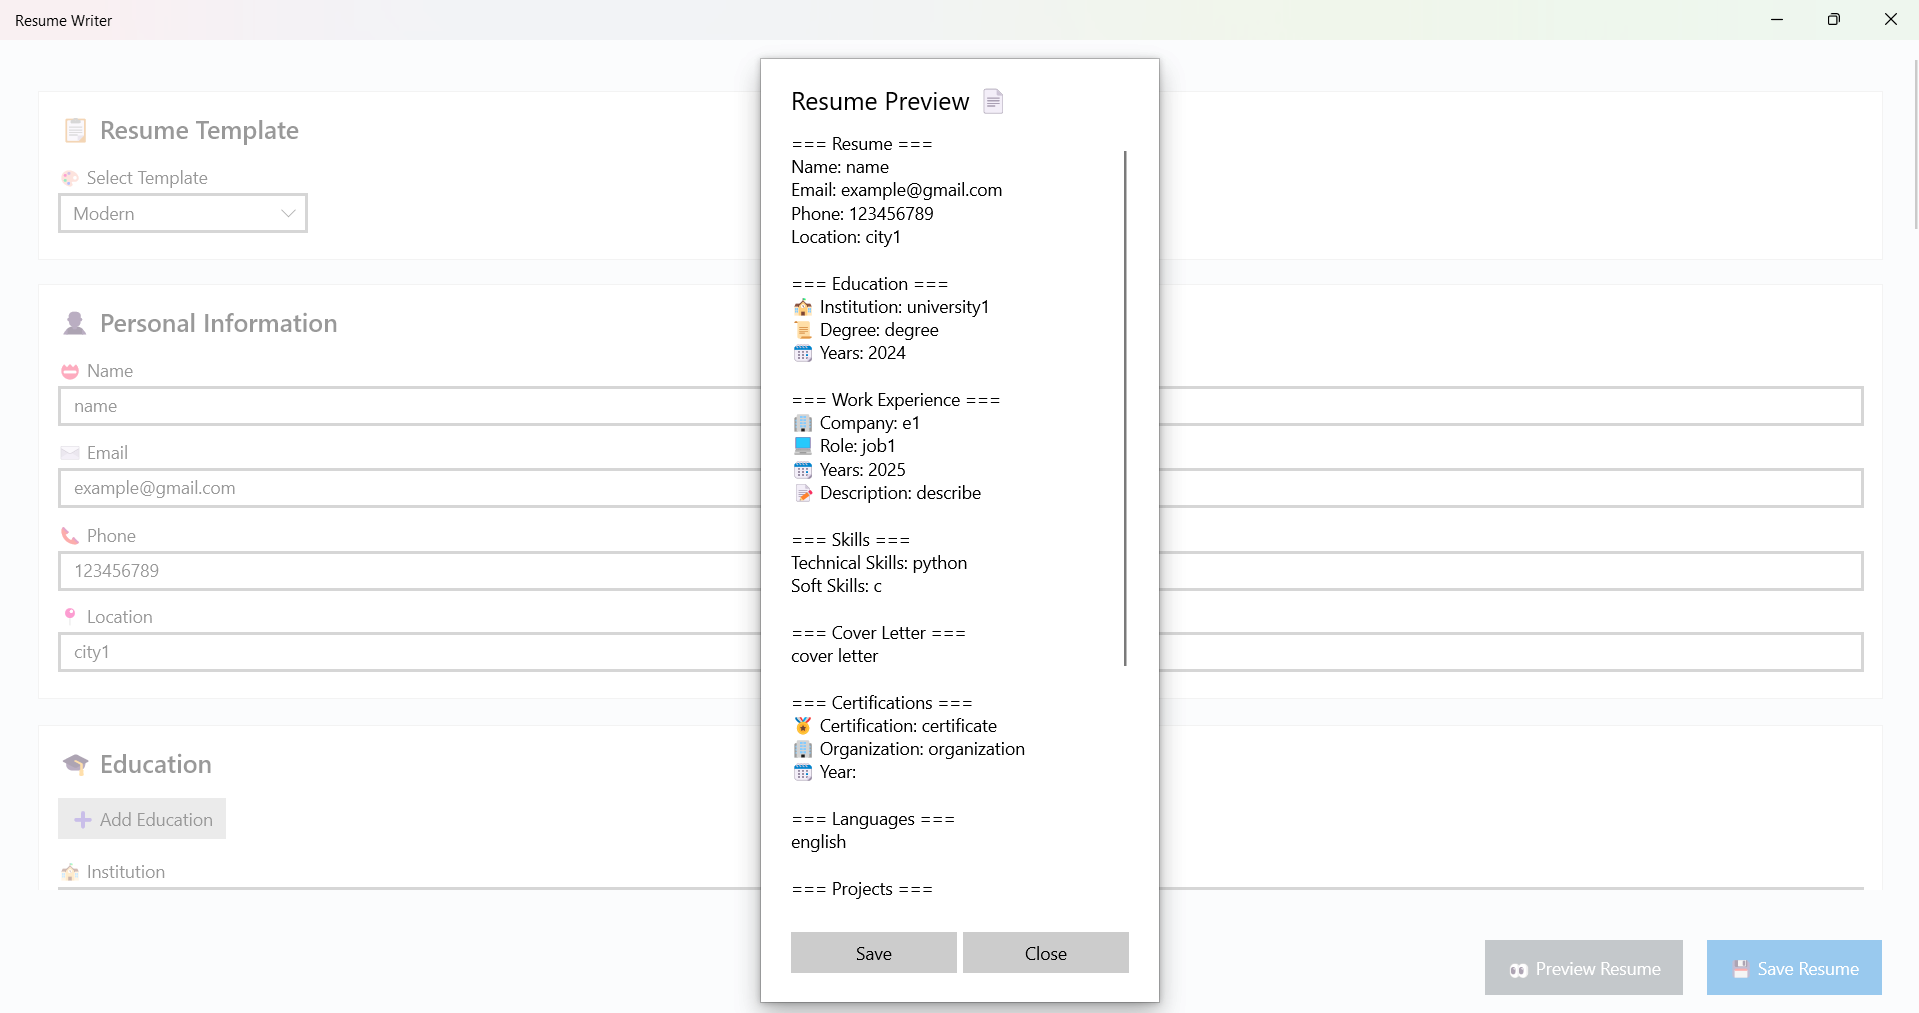Click the 'Phone: 123456789' preview line
Viewport: 1919px width, 1013px height.
(x=862, y=214)
